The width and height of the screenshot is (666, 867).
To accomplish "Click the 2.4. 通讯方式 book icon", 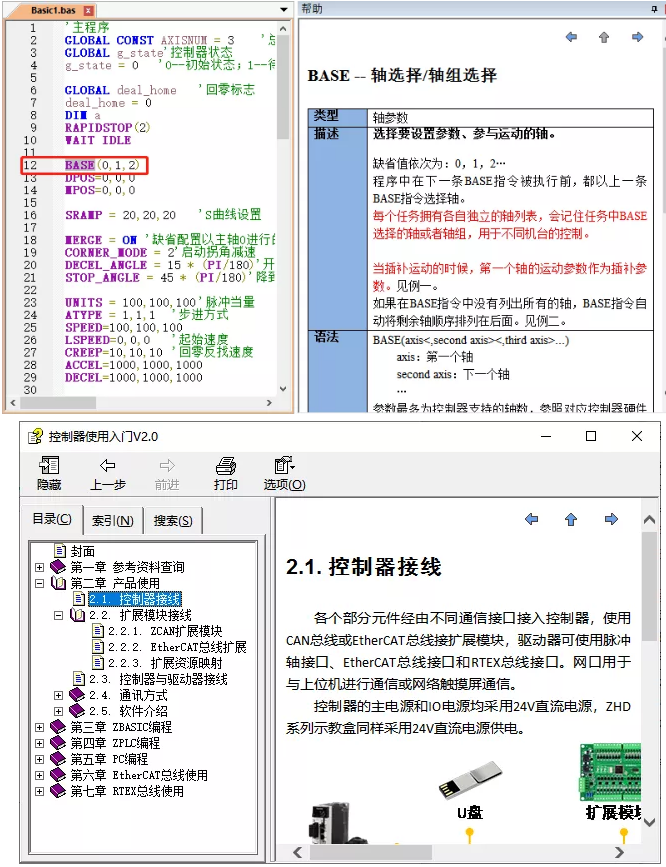I will pos(77,695).
